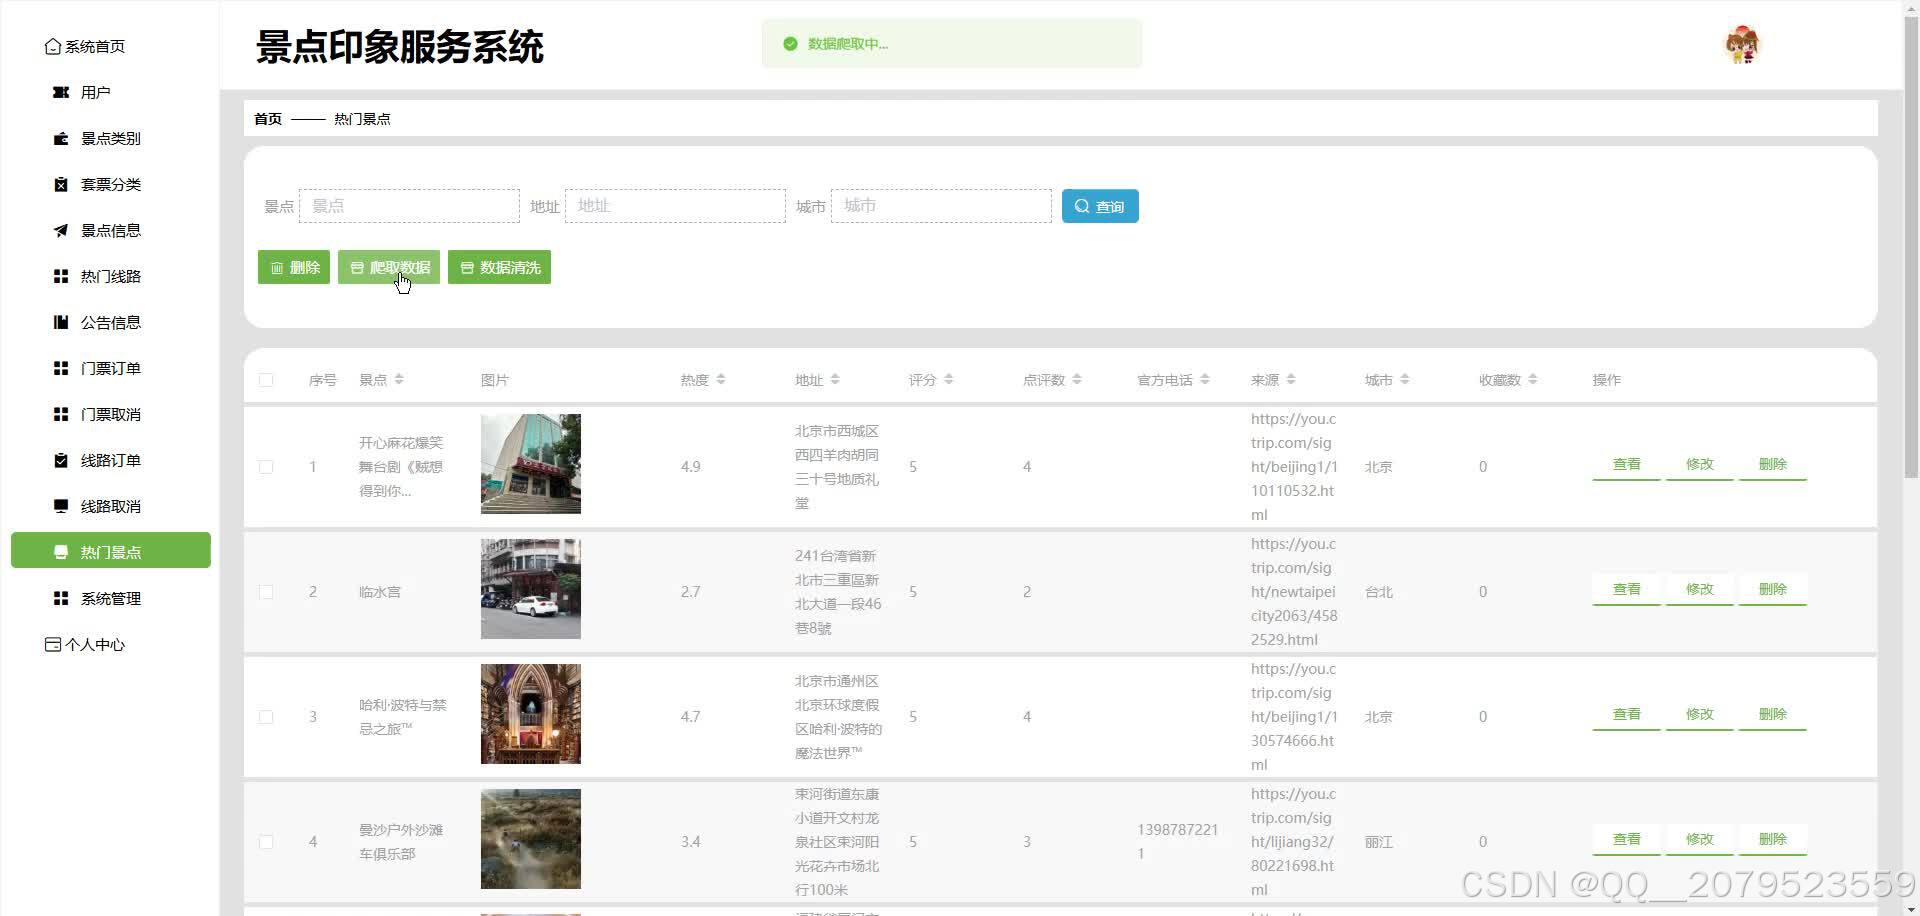Open the 开心麻花 row thumbnail image
The width and height of the screenshot is (1920, 916).
531,464
